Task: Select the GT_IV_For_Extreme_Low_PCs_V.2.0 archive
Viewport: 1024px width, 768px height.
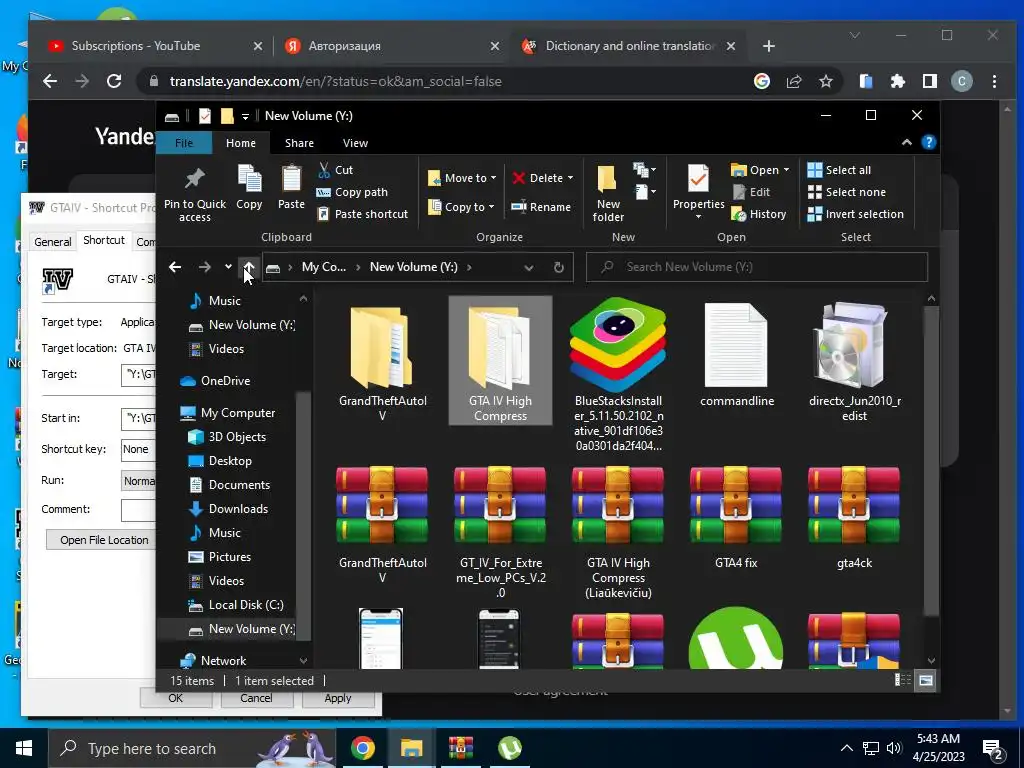Action: click(500, 532)
